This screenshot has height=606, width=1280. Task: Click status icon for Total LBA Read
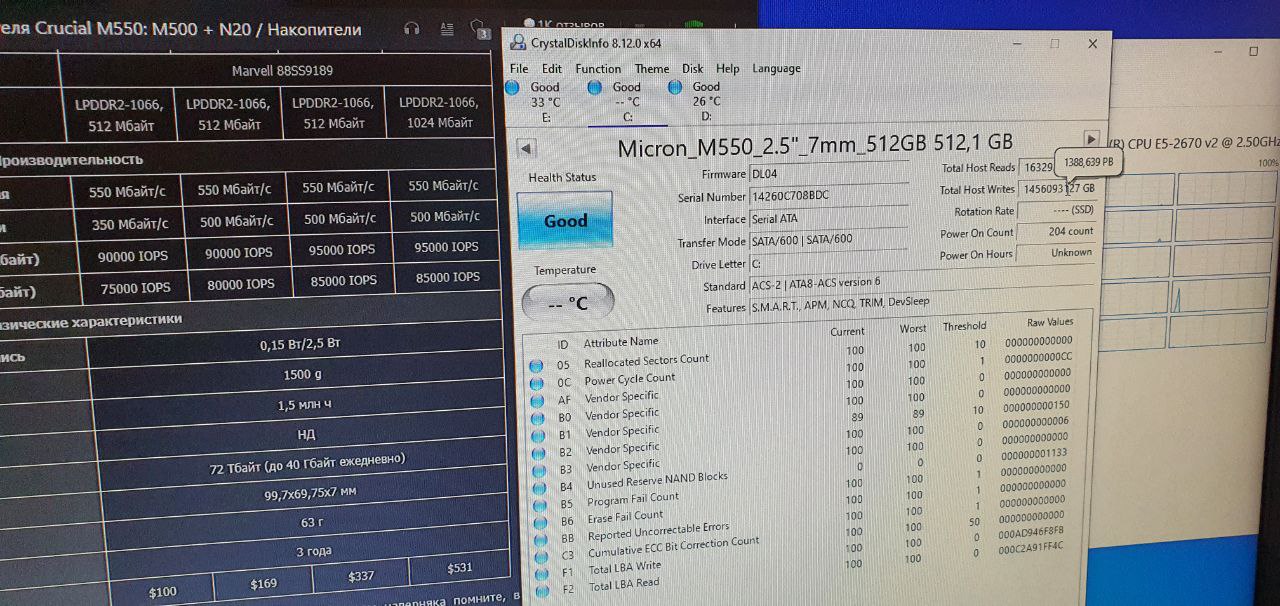pyautogui.click(x=543, y=591)
